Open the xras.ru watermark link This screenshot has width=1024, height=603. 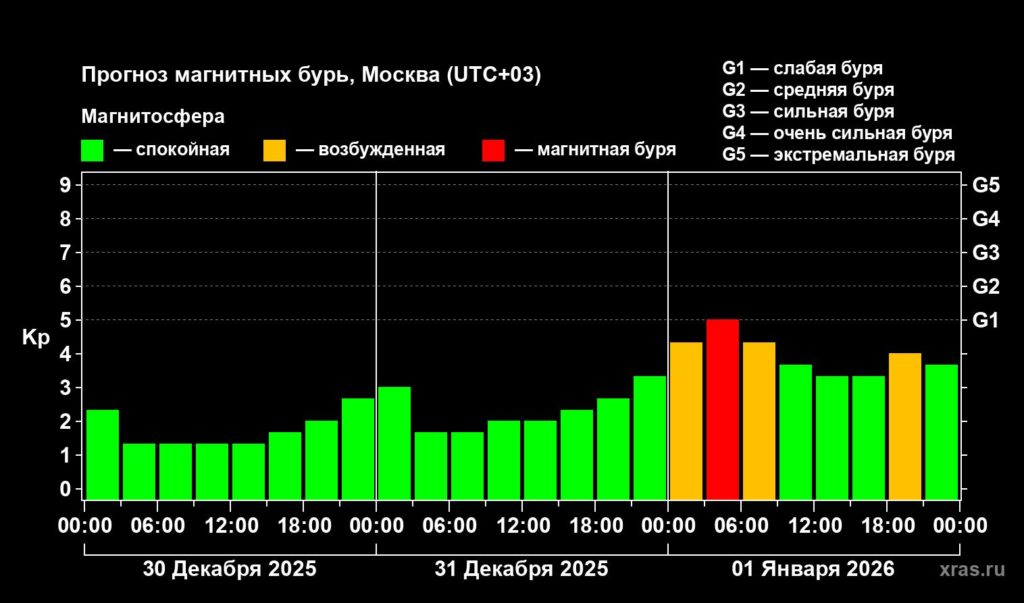tap(972, 570)
